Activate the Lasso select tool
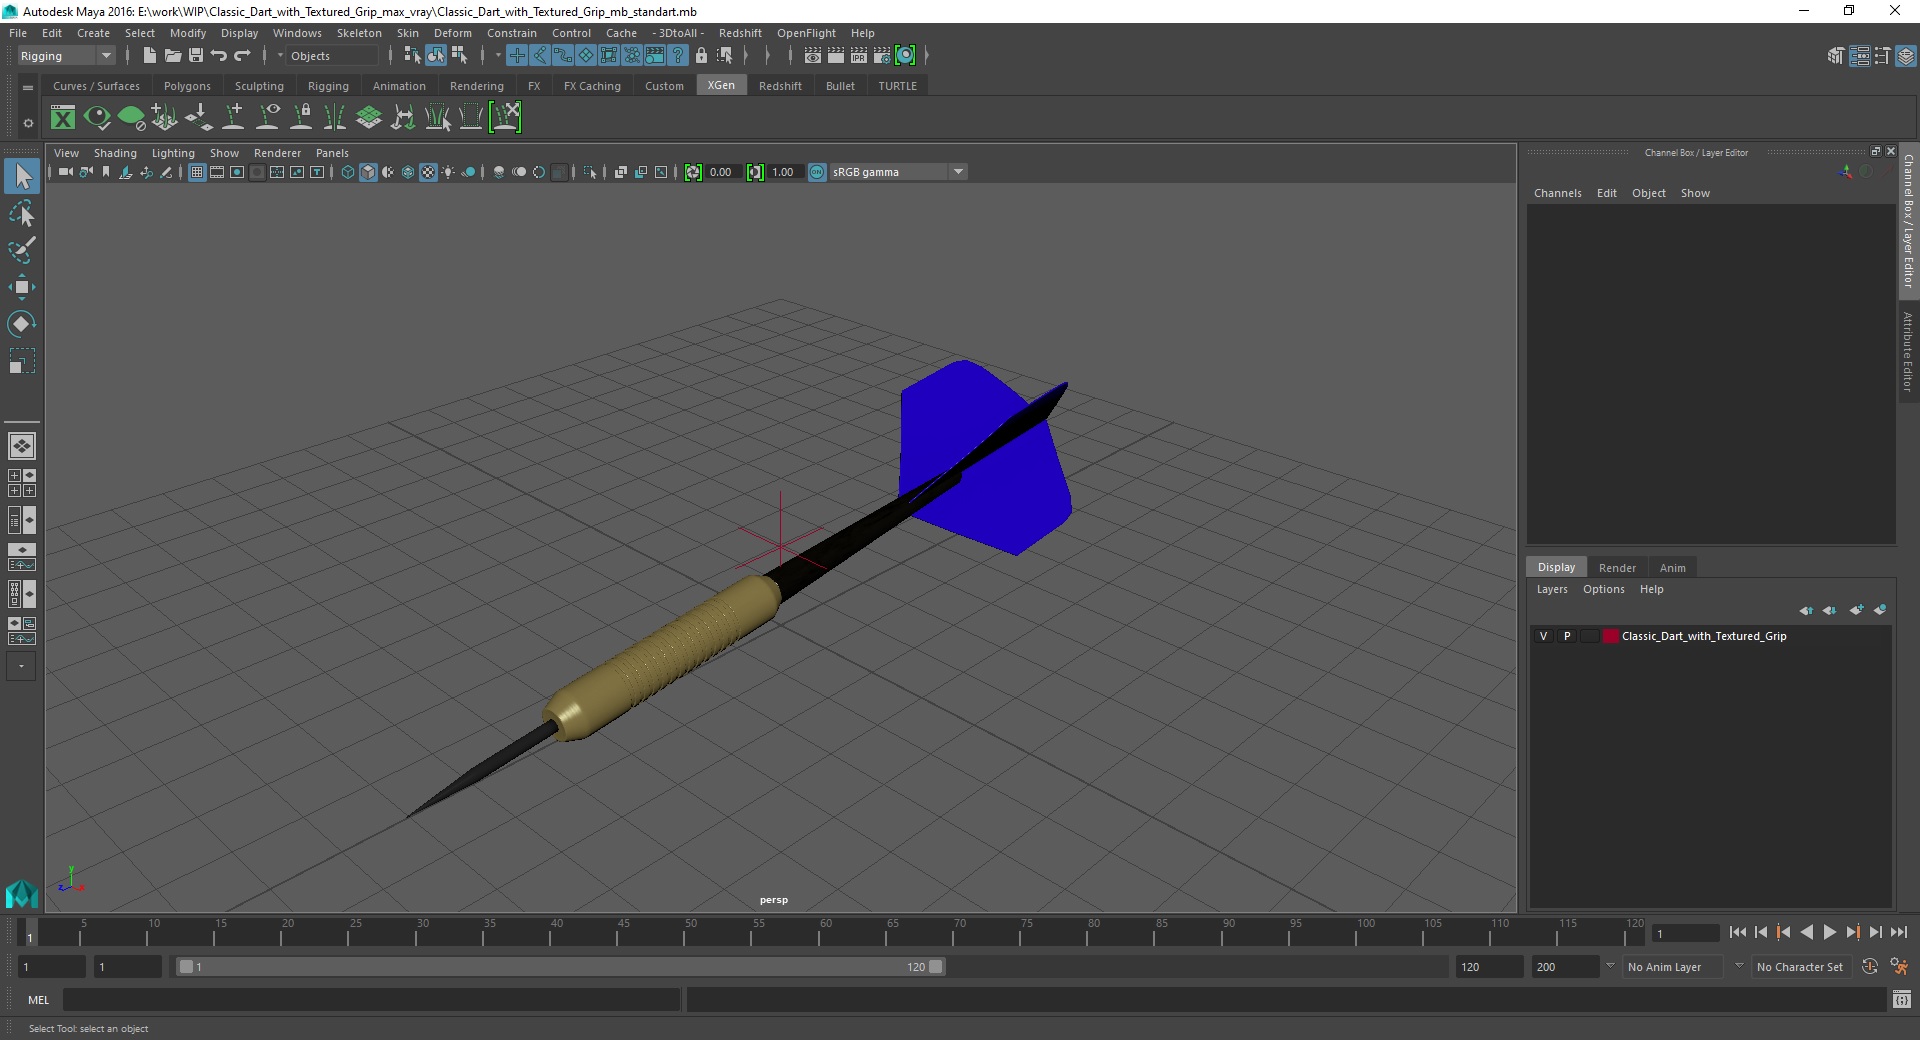Image resolution: width=1920 pixels, height=1040 pixels. pos(22,213)
